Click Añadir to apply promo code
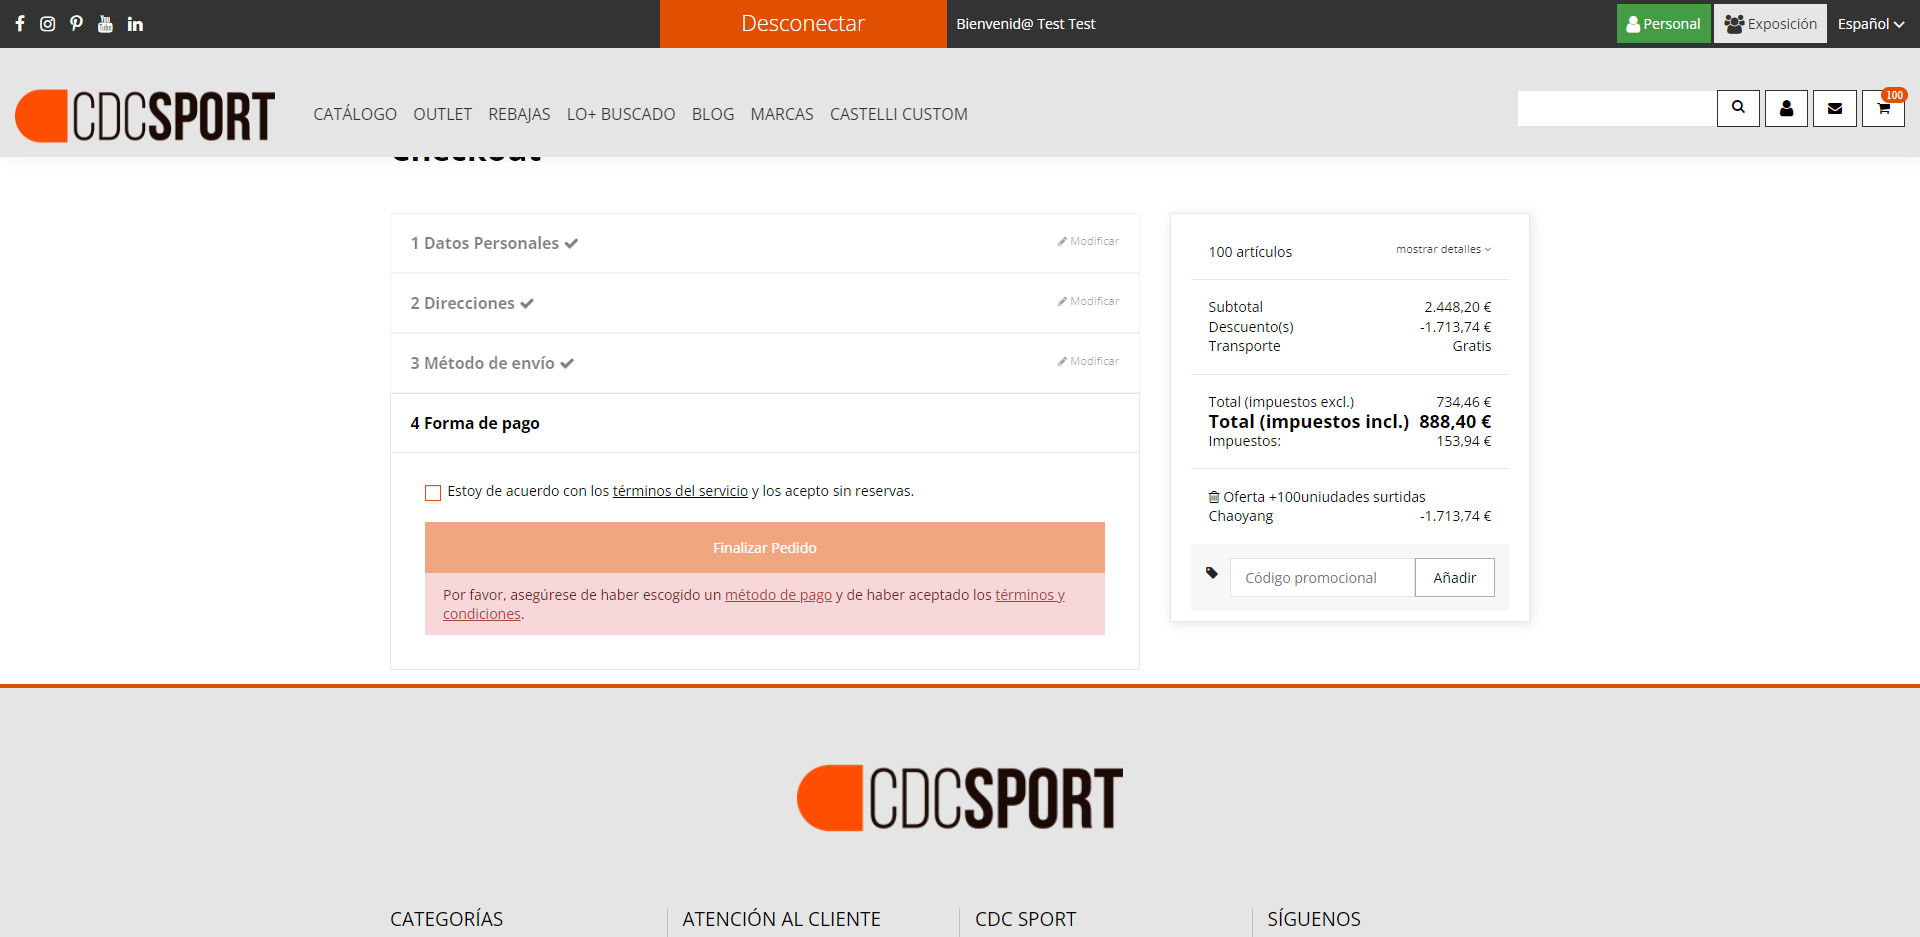The width and height of the screenshot is (1920, 937). coord(1455,578)
